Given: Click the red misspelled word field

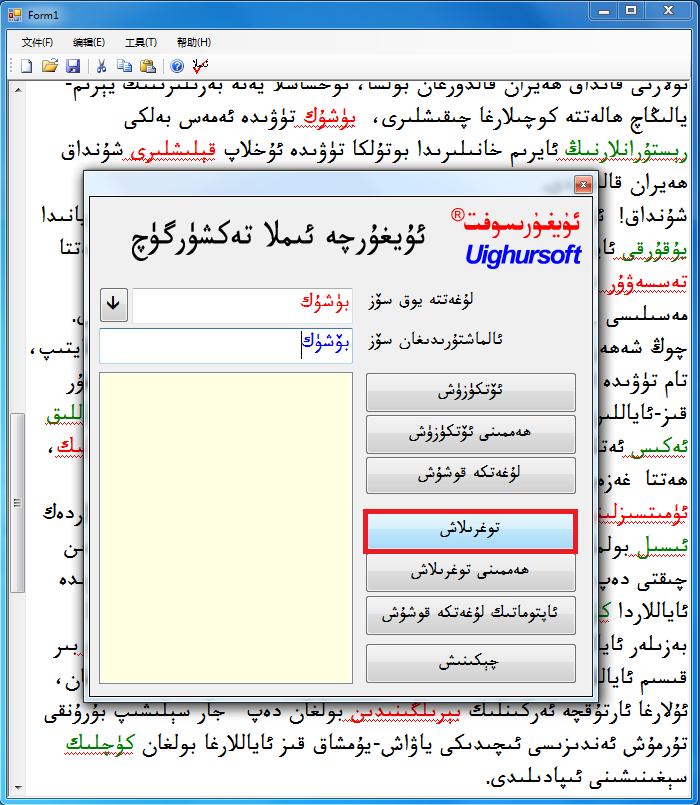Looking at the screenshot, I should coord(242,305).
